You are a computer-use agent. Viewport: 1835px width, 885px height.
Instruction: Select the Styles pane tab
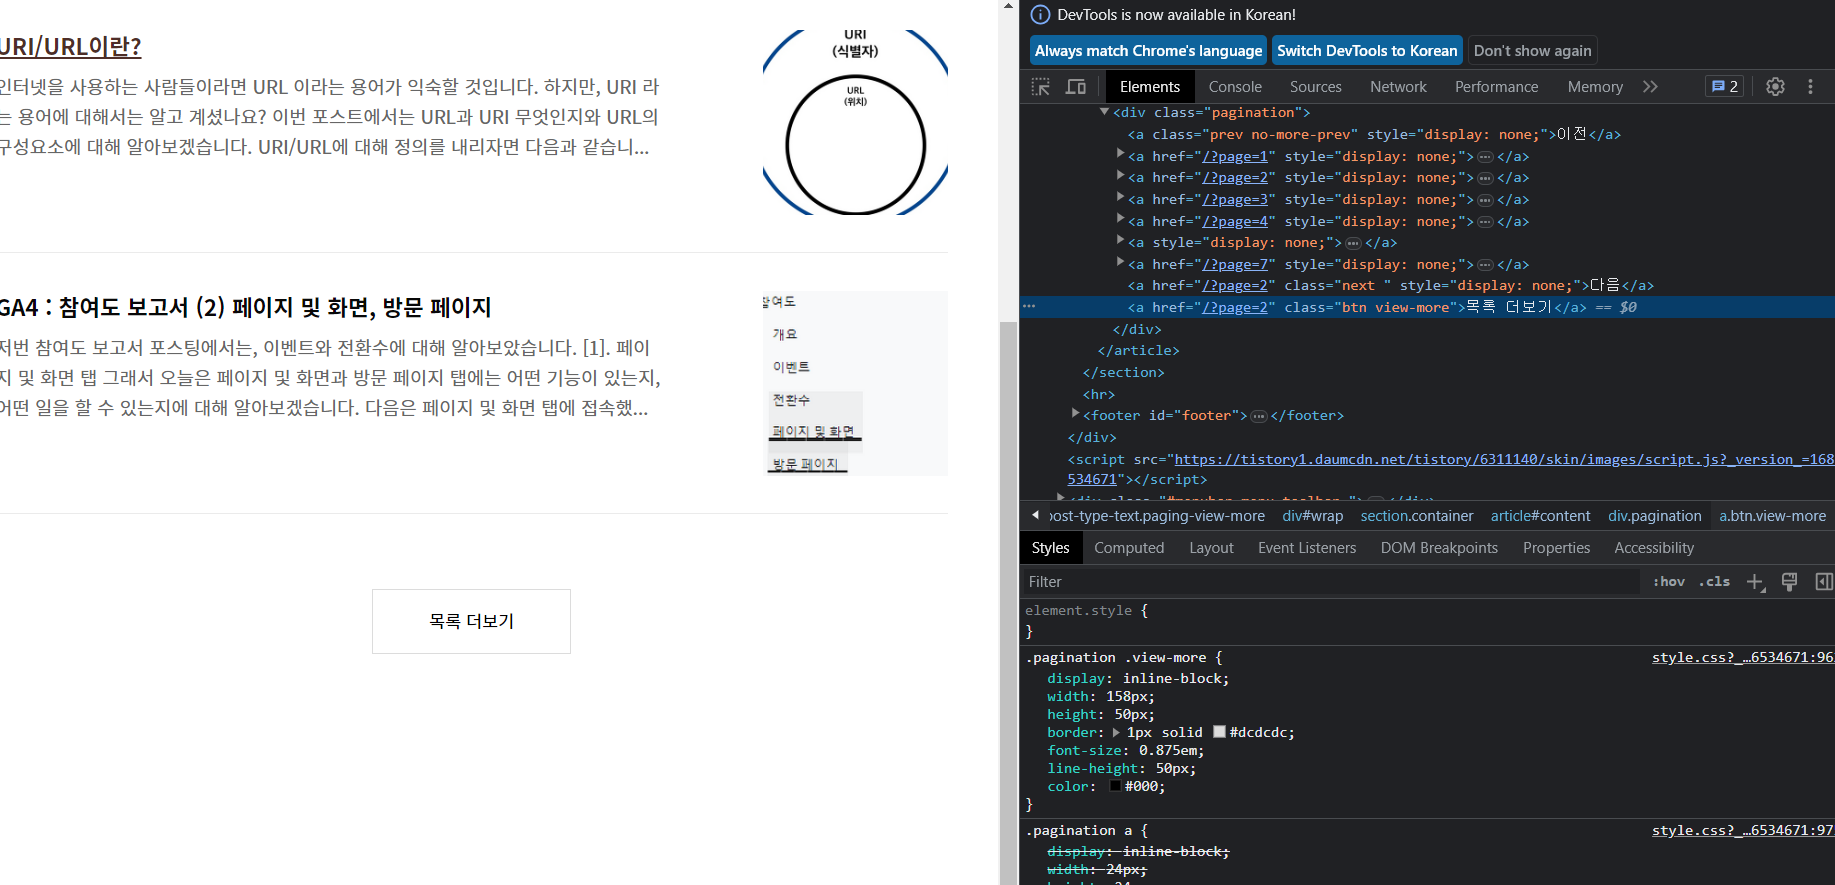tap(1050, 548)
